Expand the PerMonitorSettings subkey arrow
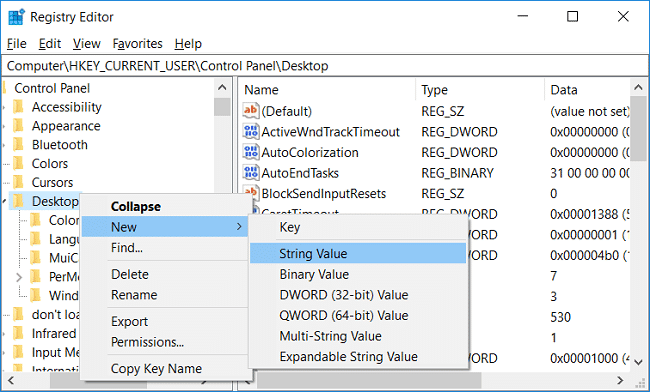Screen dimensions: 650x392 pyautogui.click(x=19, y=277)
